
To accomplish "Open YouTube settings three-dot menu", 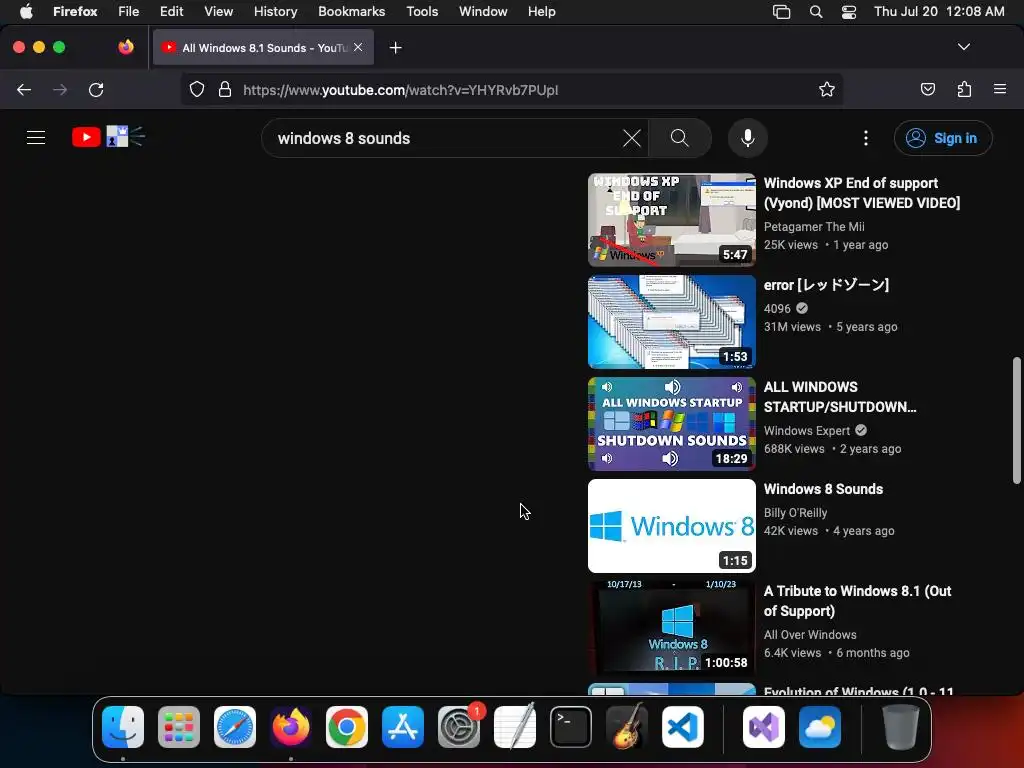I will click(x=866, y=138).
